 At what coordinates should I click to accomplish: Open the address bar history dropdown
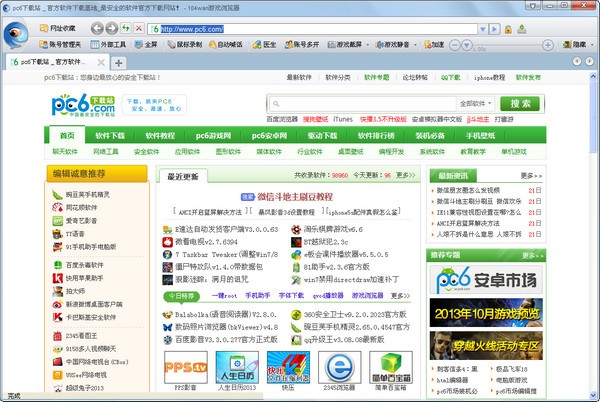tap(483, 29)
